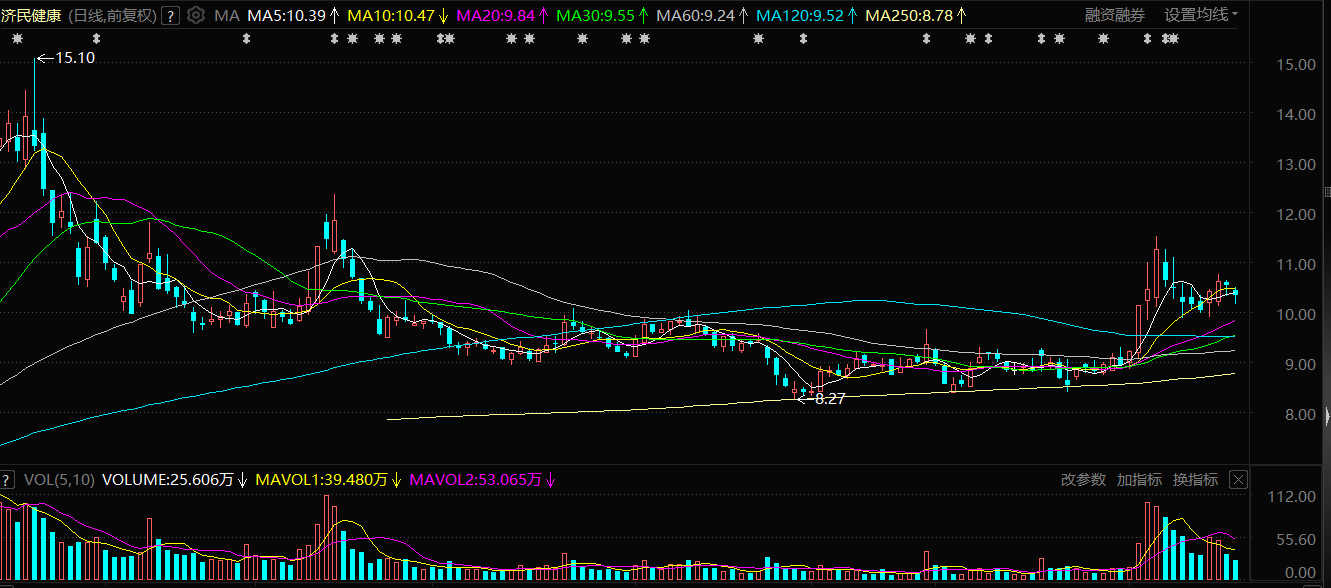Click the collapse arrow on right edge

(x=1326, y=416)
